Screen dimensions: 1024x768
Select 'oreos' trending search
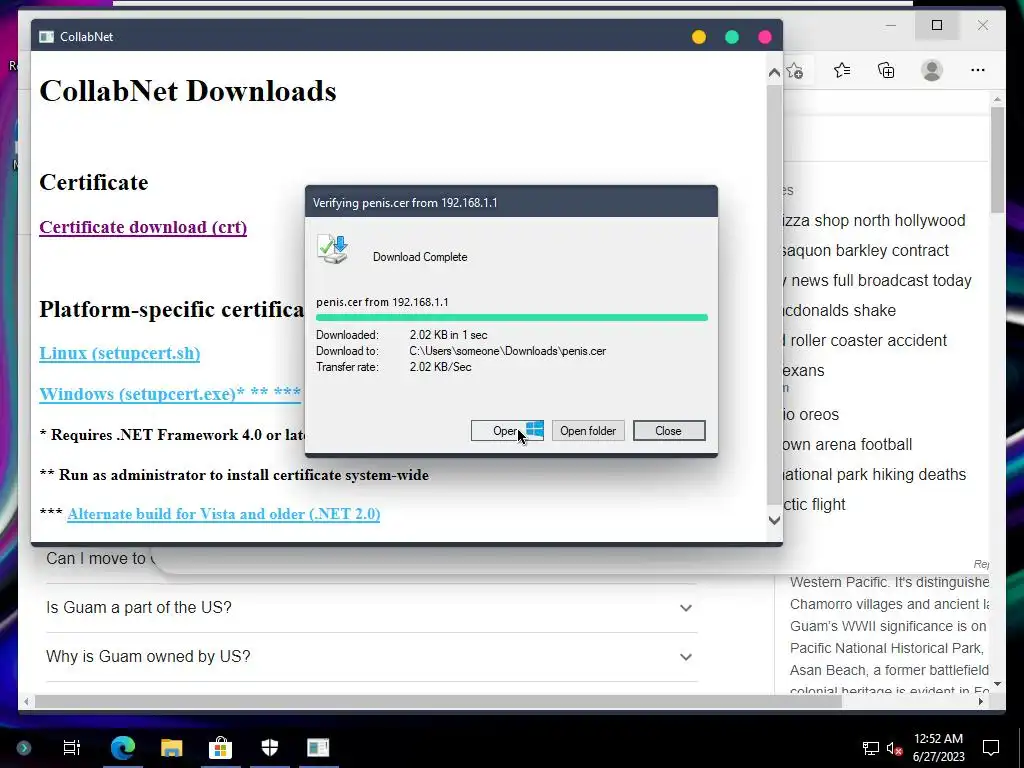pos(811,415)
